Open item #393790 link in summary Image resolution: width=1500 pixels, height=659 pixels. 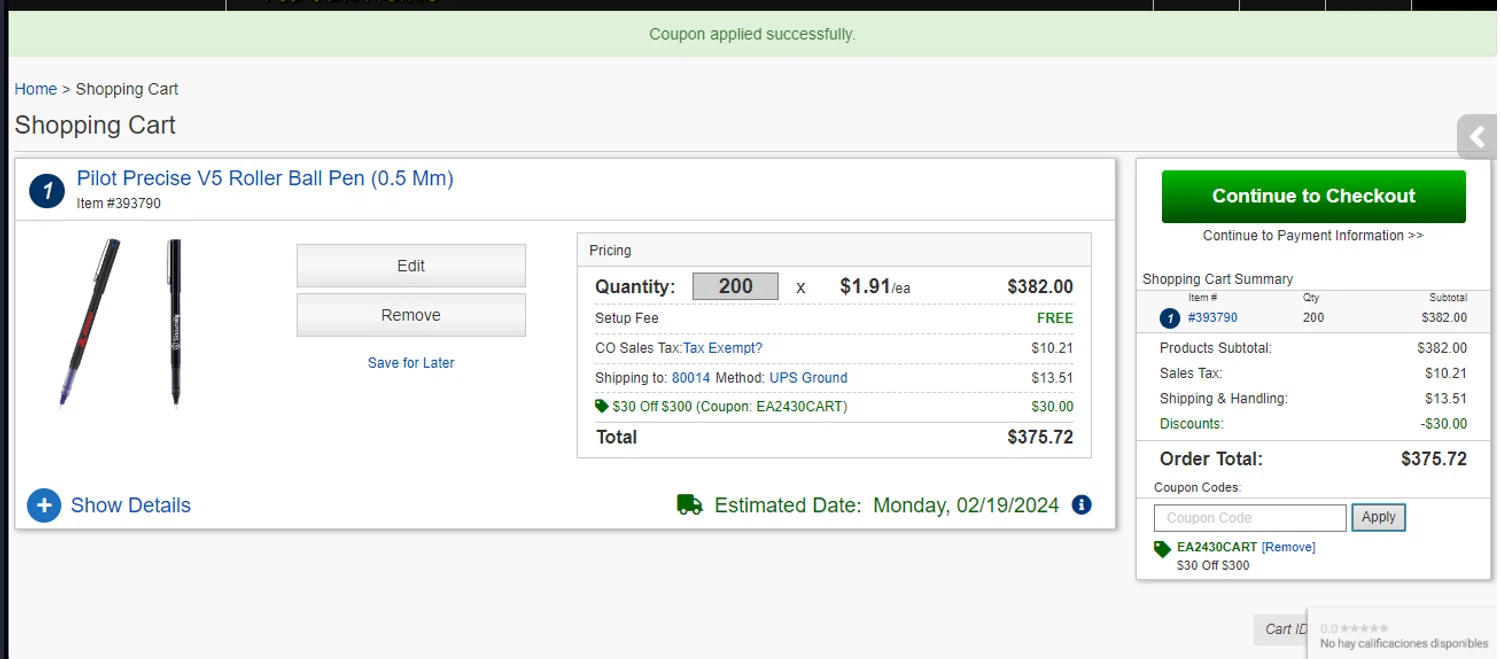coord(1212,318)
